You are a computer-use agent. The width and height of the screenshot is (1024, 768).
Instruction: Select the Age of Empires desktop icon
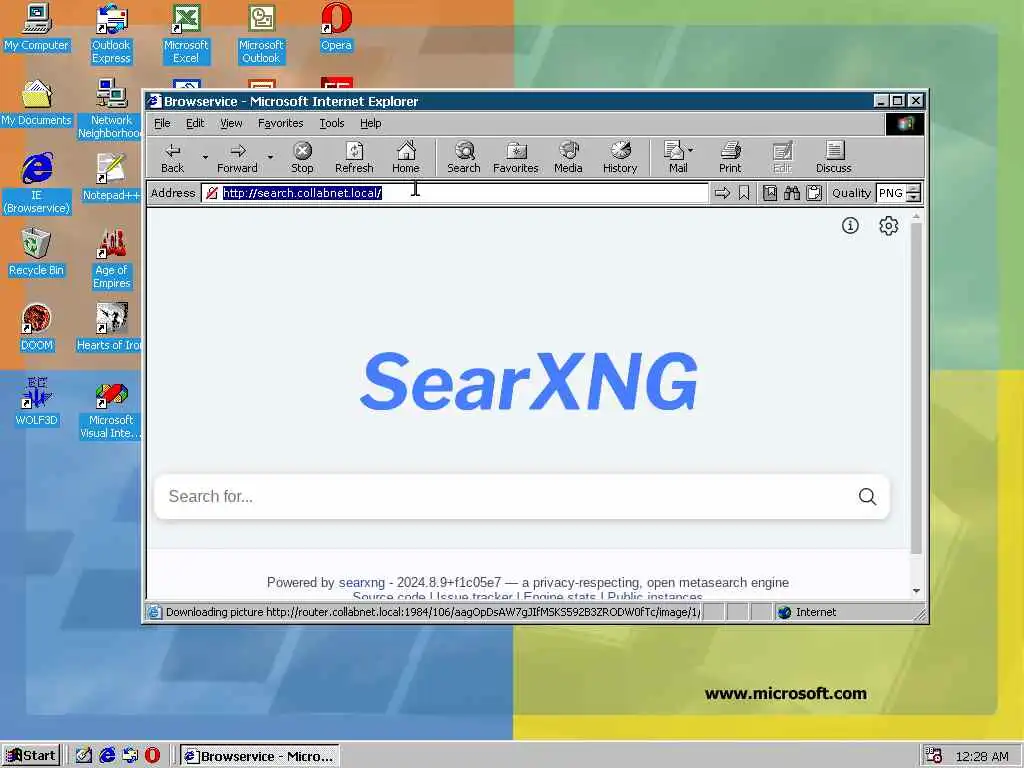[x=112, y=259]
